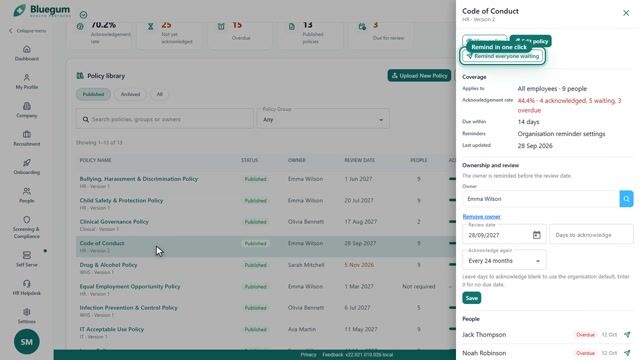Send a reminder to Jack Thompson

coord(627,335)
